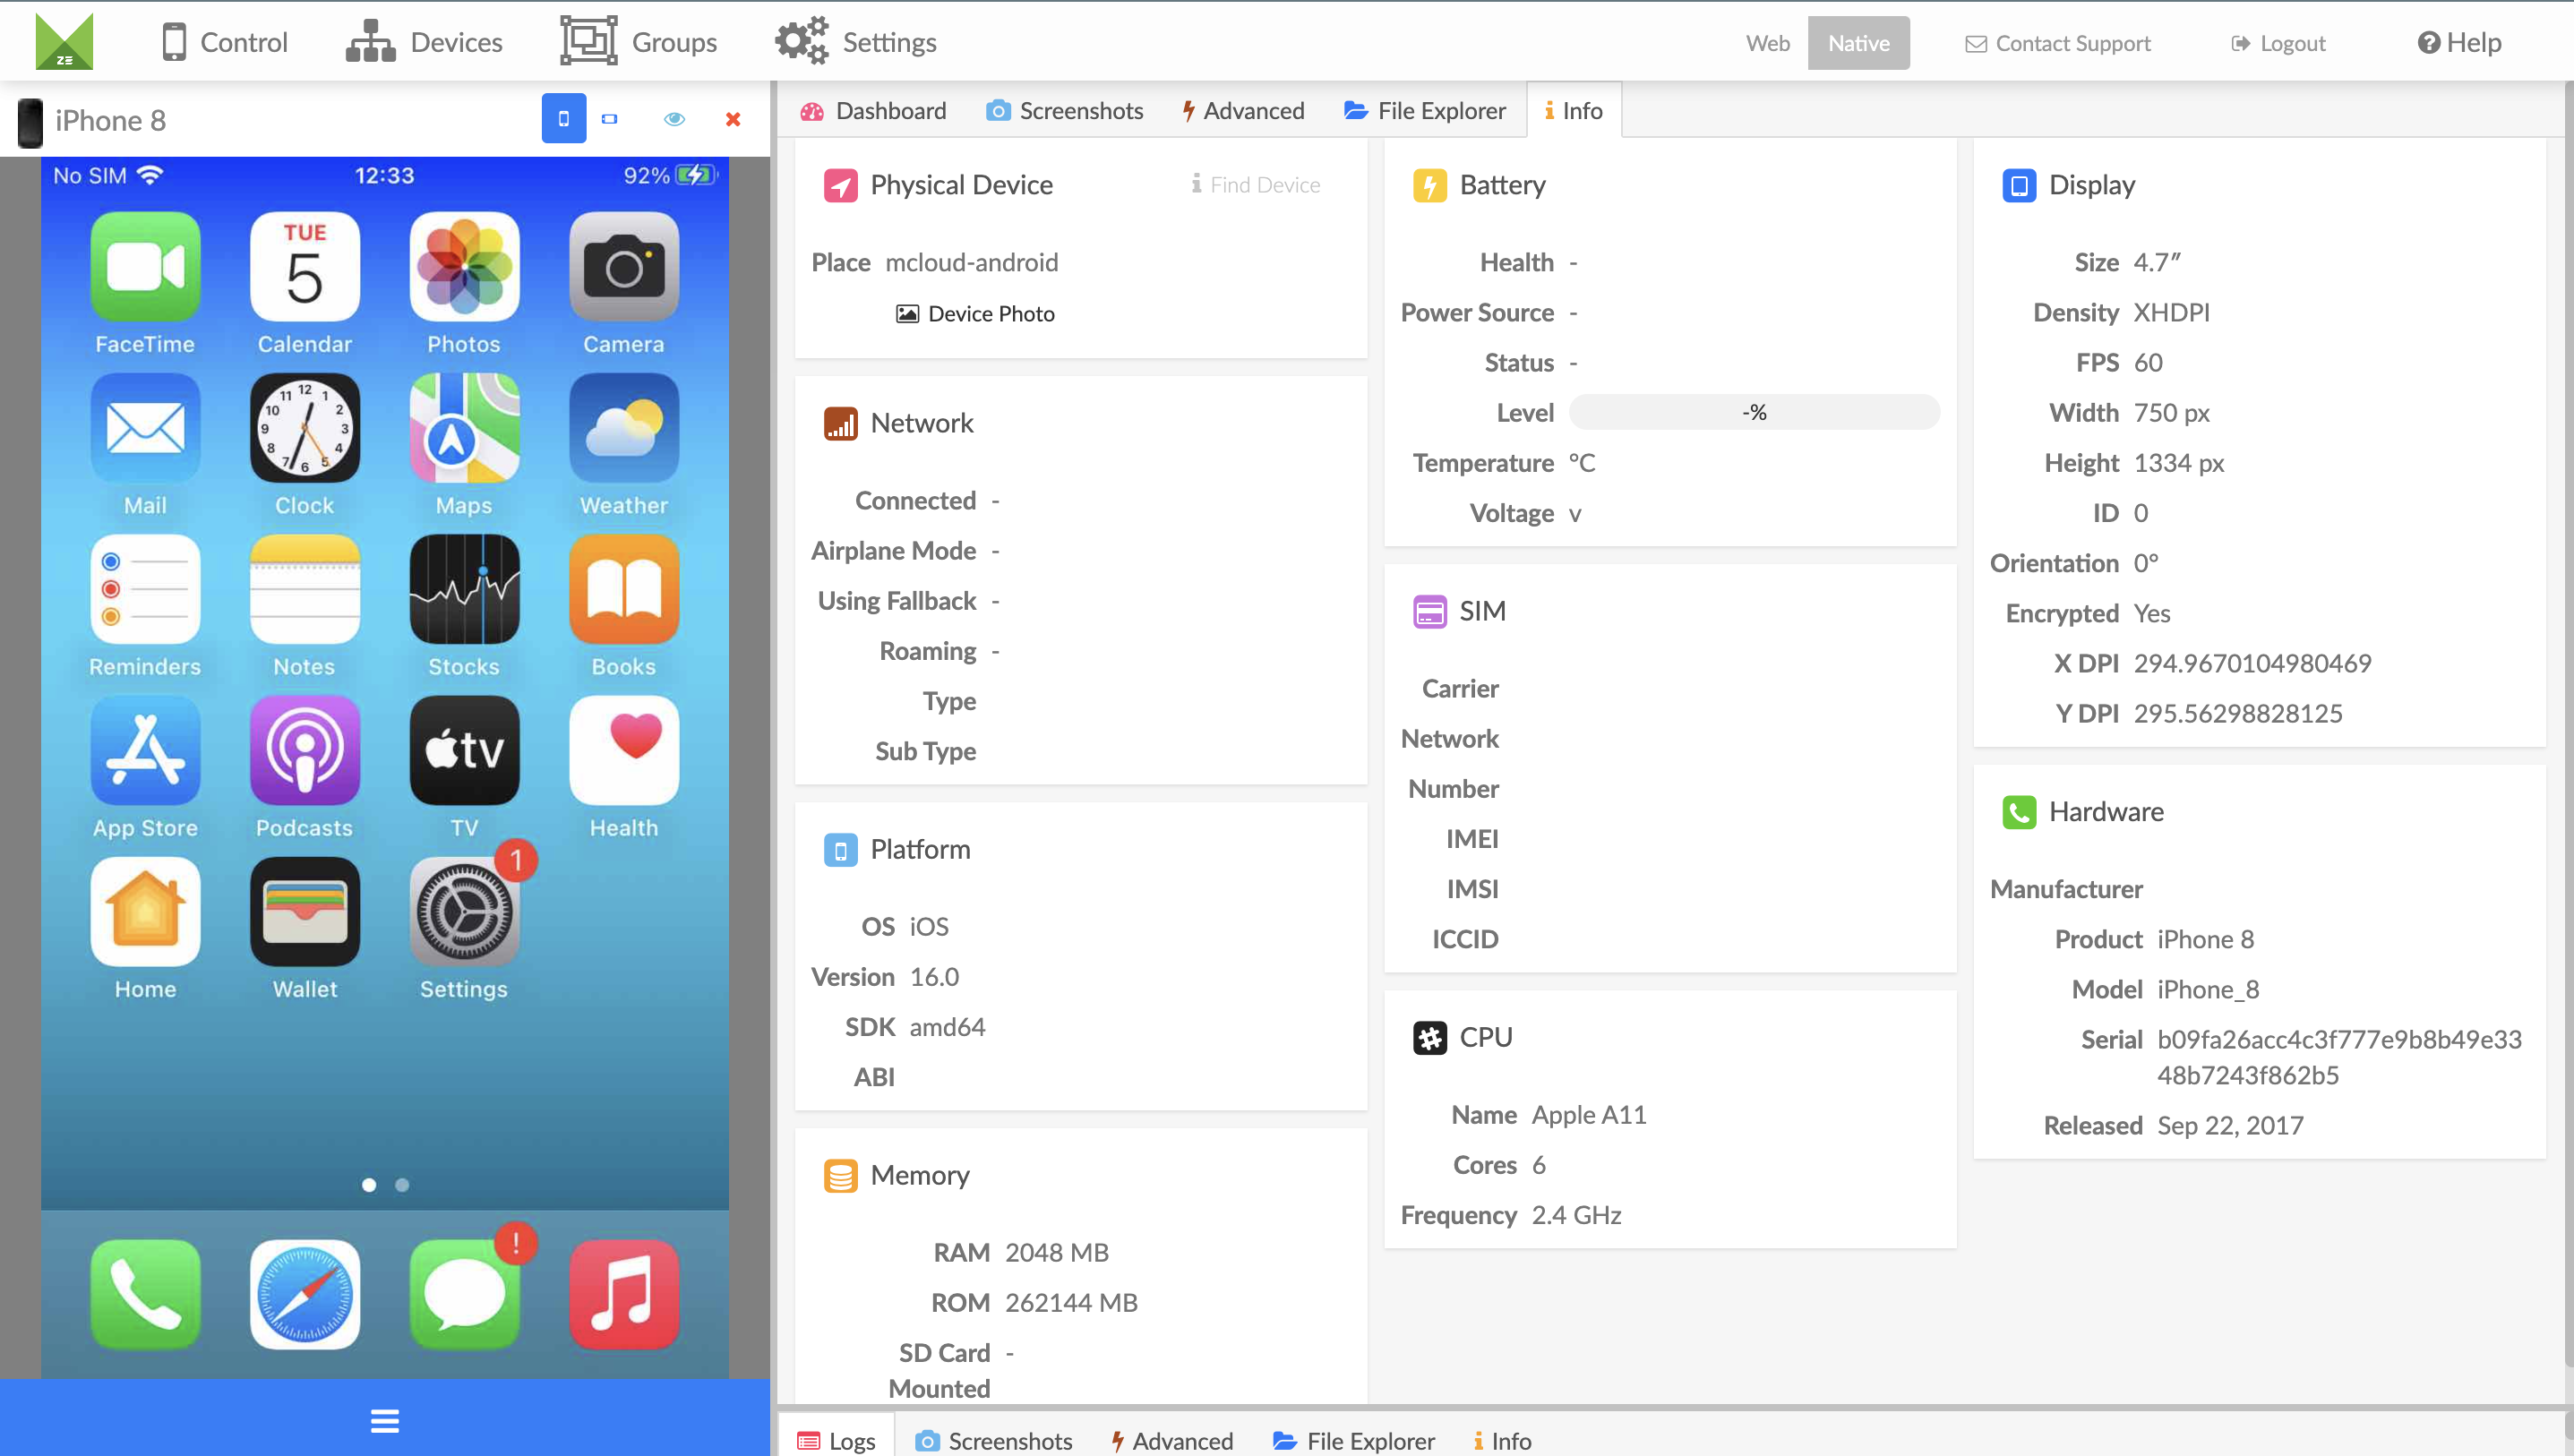Open the Mail app

pos(145,428)
